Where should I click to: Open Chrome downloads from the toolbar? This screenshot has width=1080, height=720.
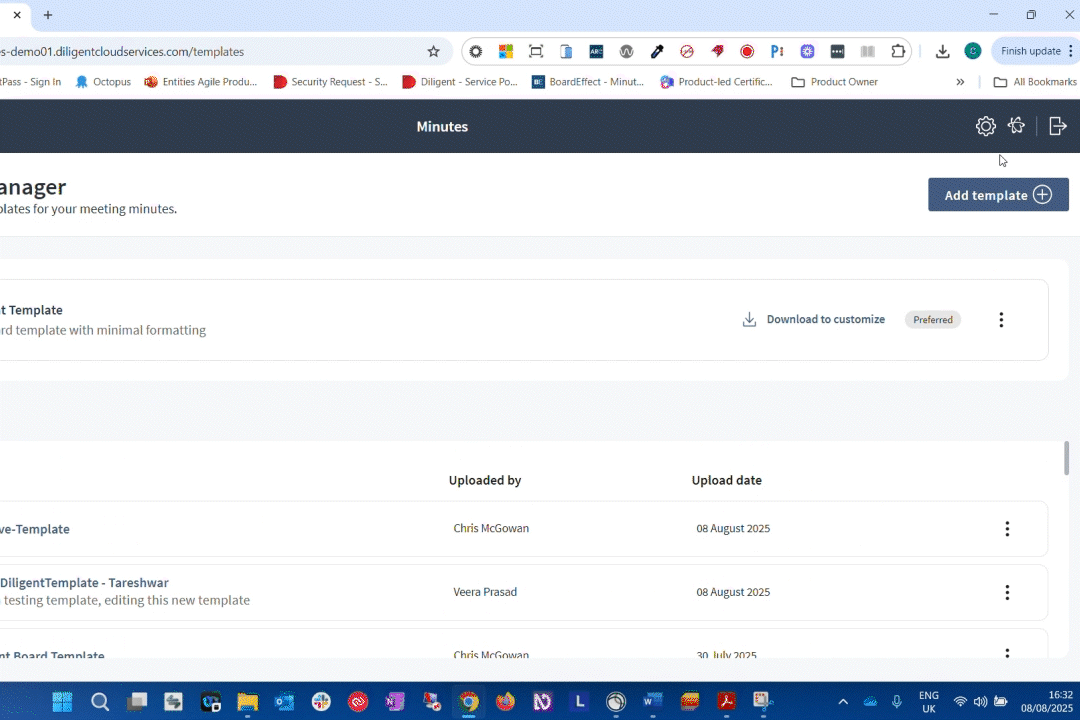click(x=941, y=51)
